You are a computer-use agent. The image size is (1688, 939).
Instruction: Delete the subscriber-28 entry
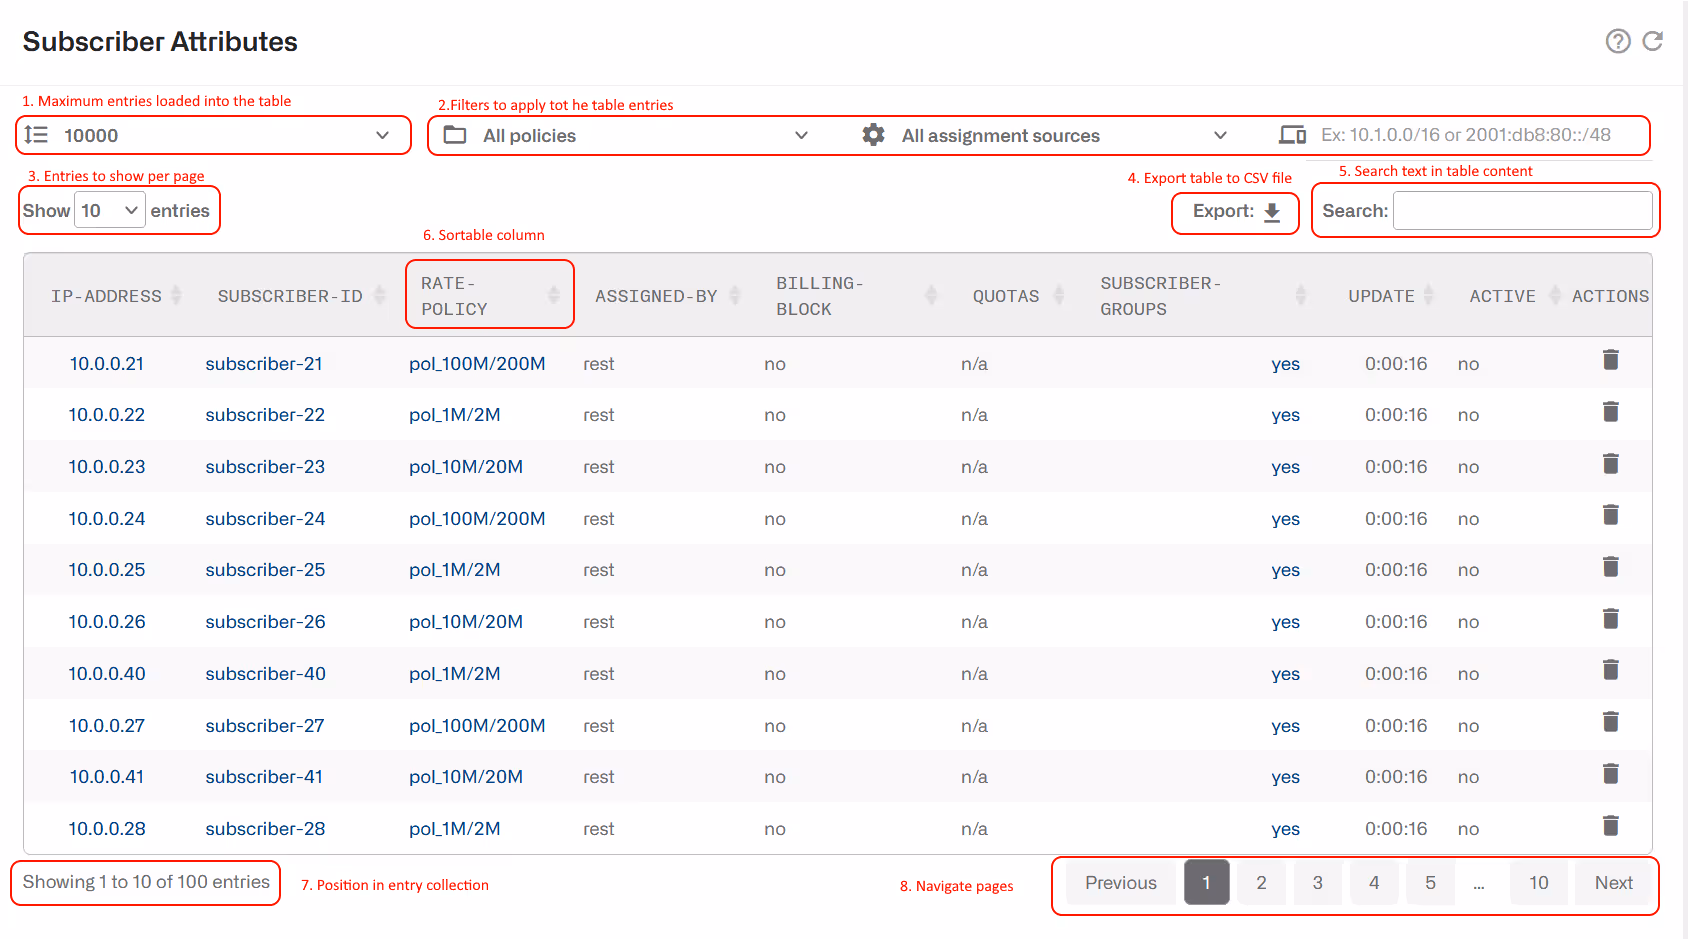point(1610,826)
